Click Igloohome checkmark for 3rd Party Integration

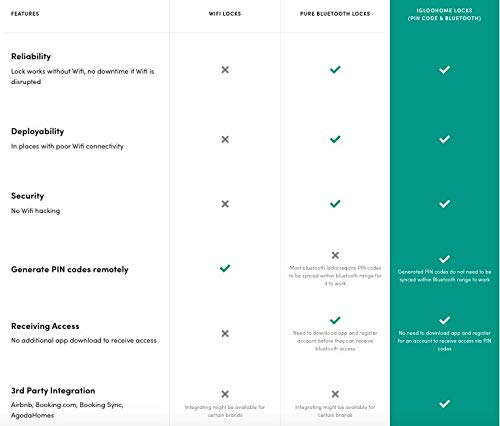pyautogui.click(x=444, y=404)
